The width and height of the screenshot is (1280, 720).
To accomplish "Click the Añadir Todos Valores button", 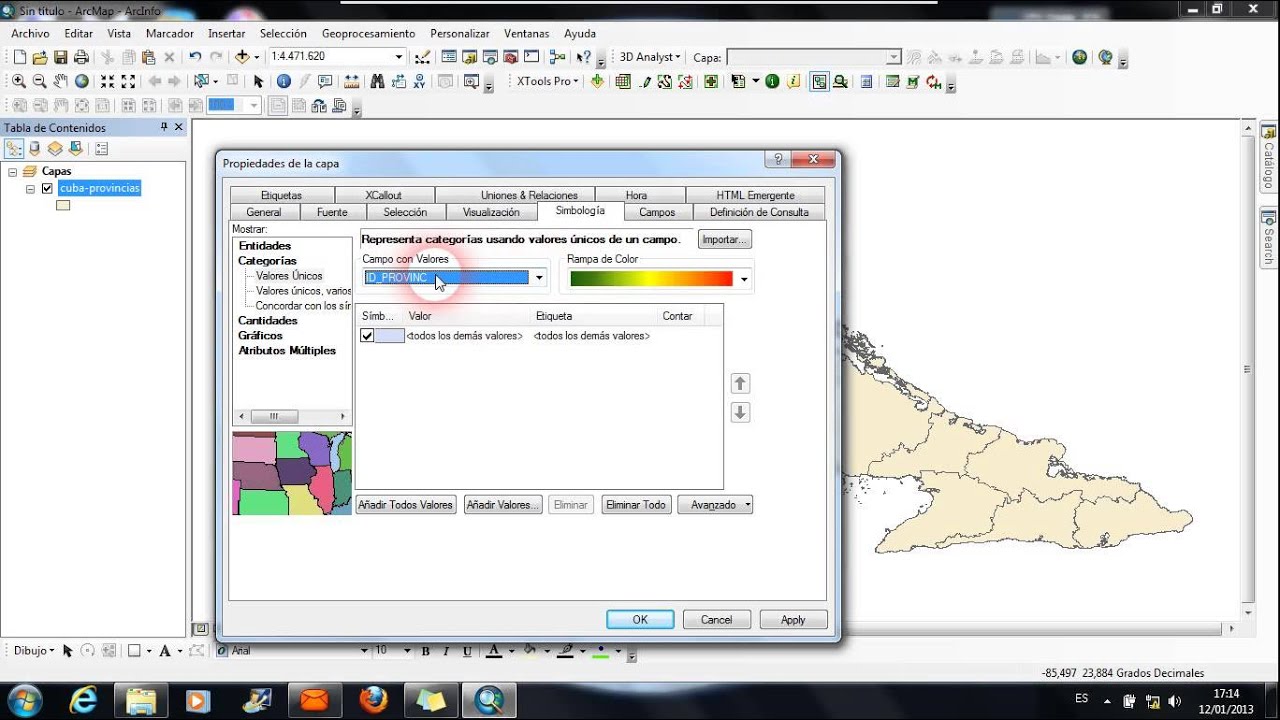I will (x=406, y=505).
